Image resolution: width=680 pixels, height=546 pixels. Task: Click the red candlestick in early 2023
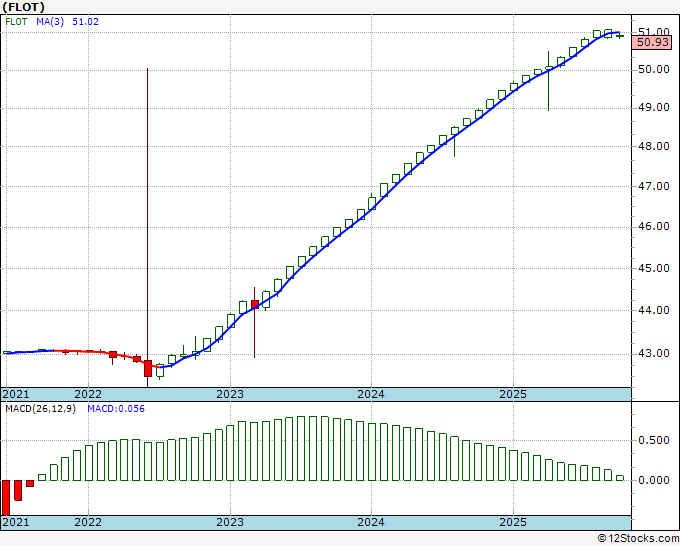[255, 304]
